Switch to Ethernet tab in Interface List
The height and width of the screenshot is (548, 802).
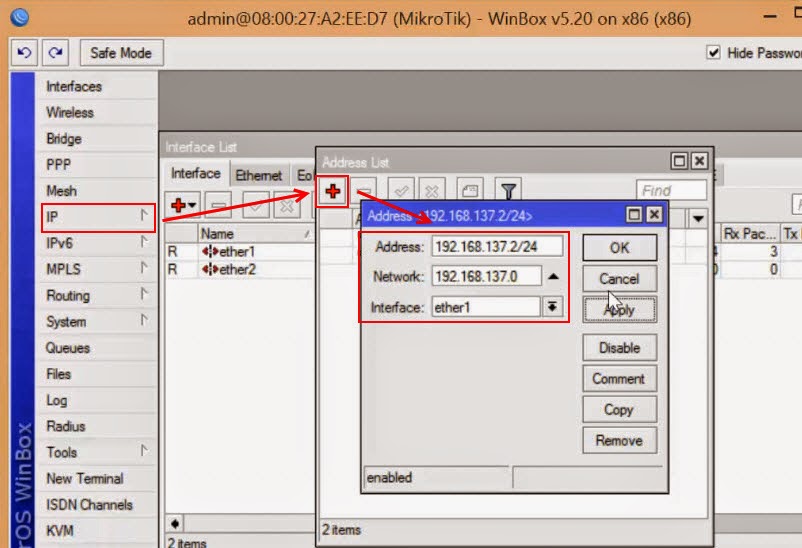coord(259,176)
